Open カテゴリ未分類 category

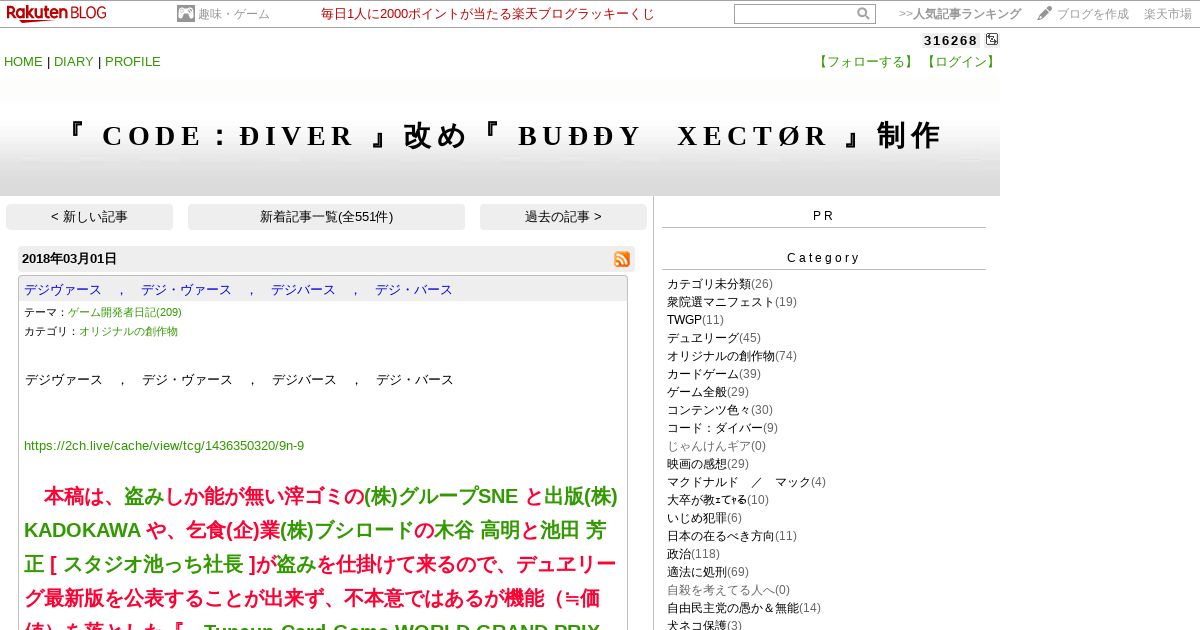709,284
